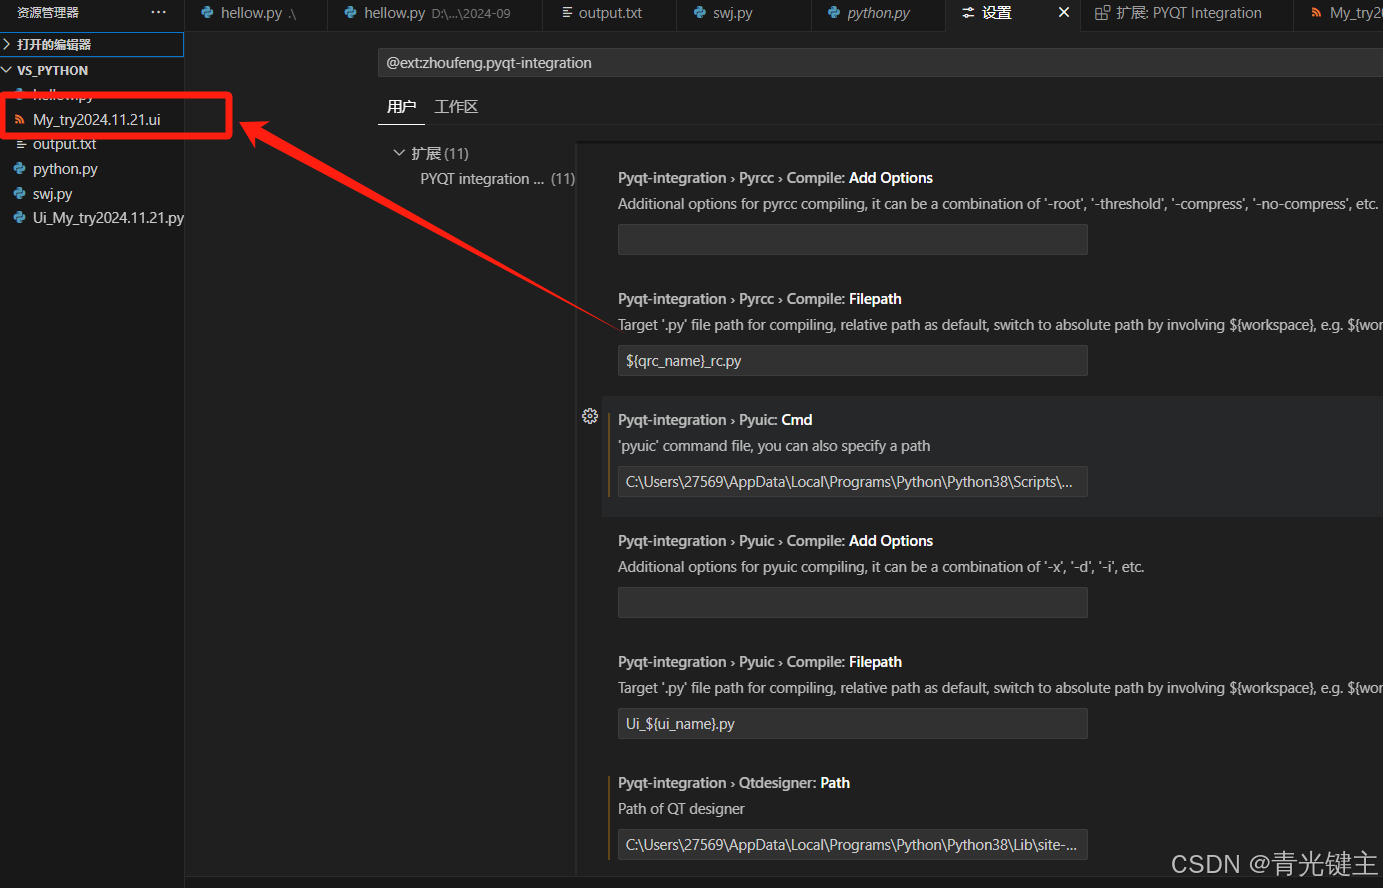
Task: Click the orange .ui icon of My_try2024.11.21.ui
Action: 20,119
